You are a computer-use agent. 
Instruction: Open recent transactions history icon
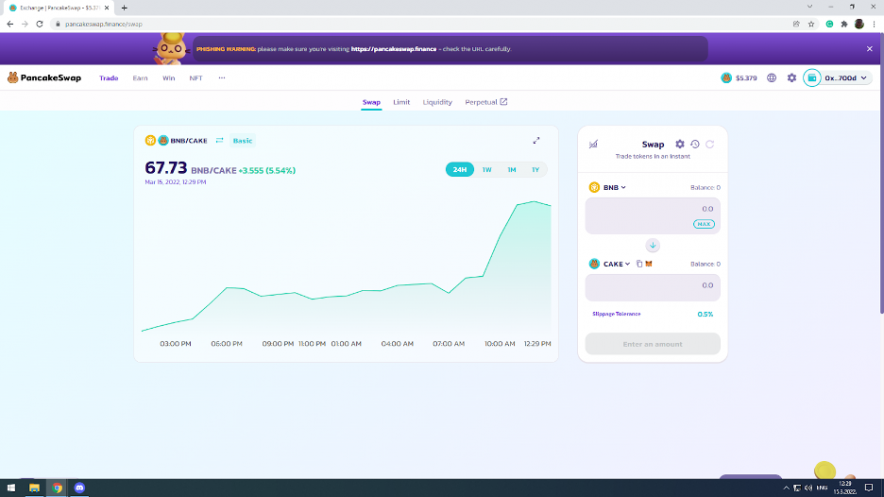click(x=695, y=144)
